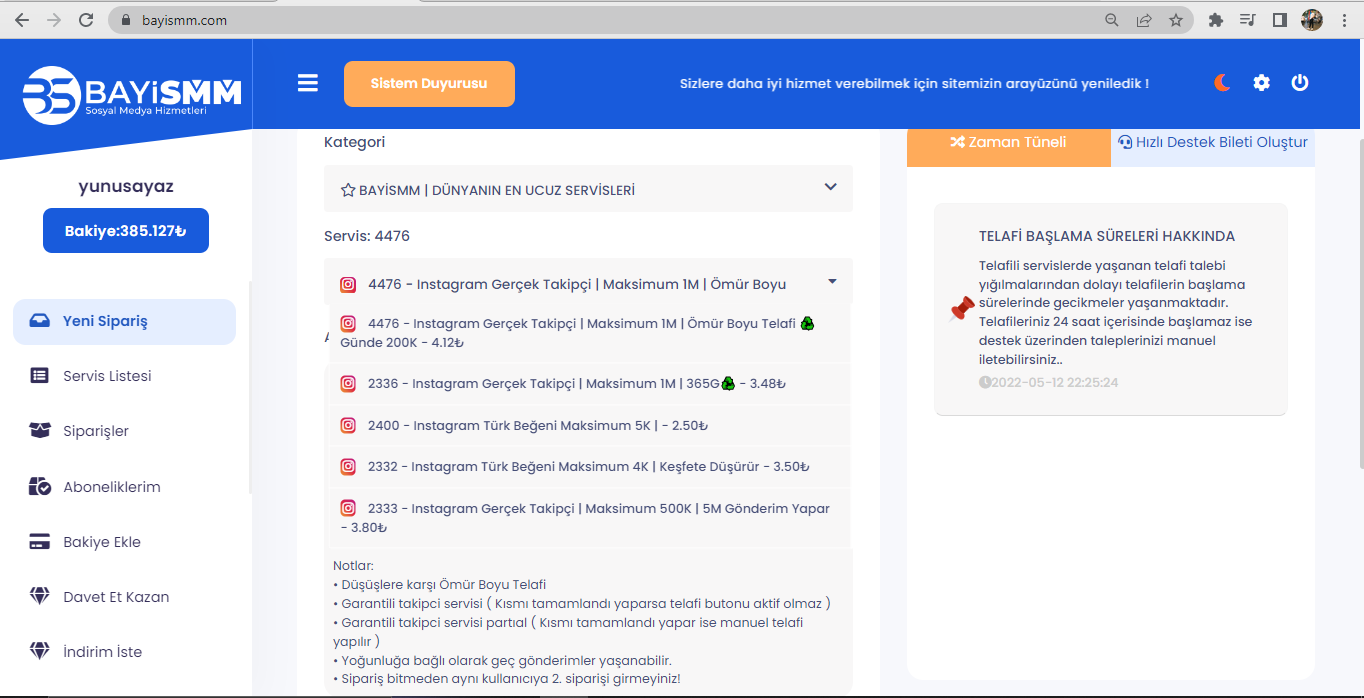Bookmark this page with star icon
This screenshot has width=1364, height=698.
pos(1176,19)
